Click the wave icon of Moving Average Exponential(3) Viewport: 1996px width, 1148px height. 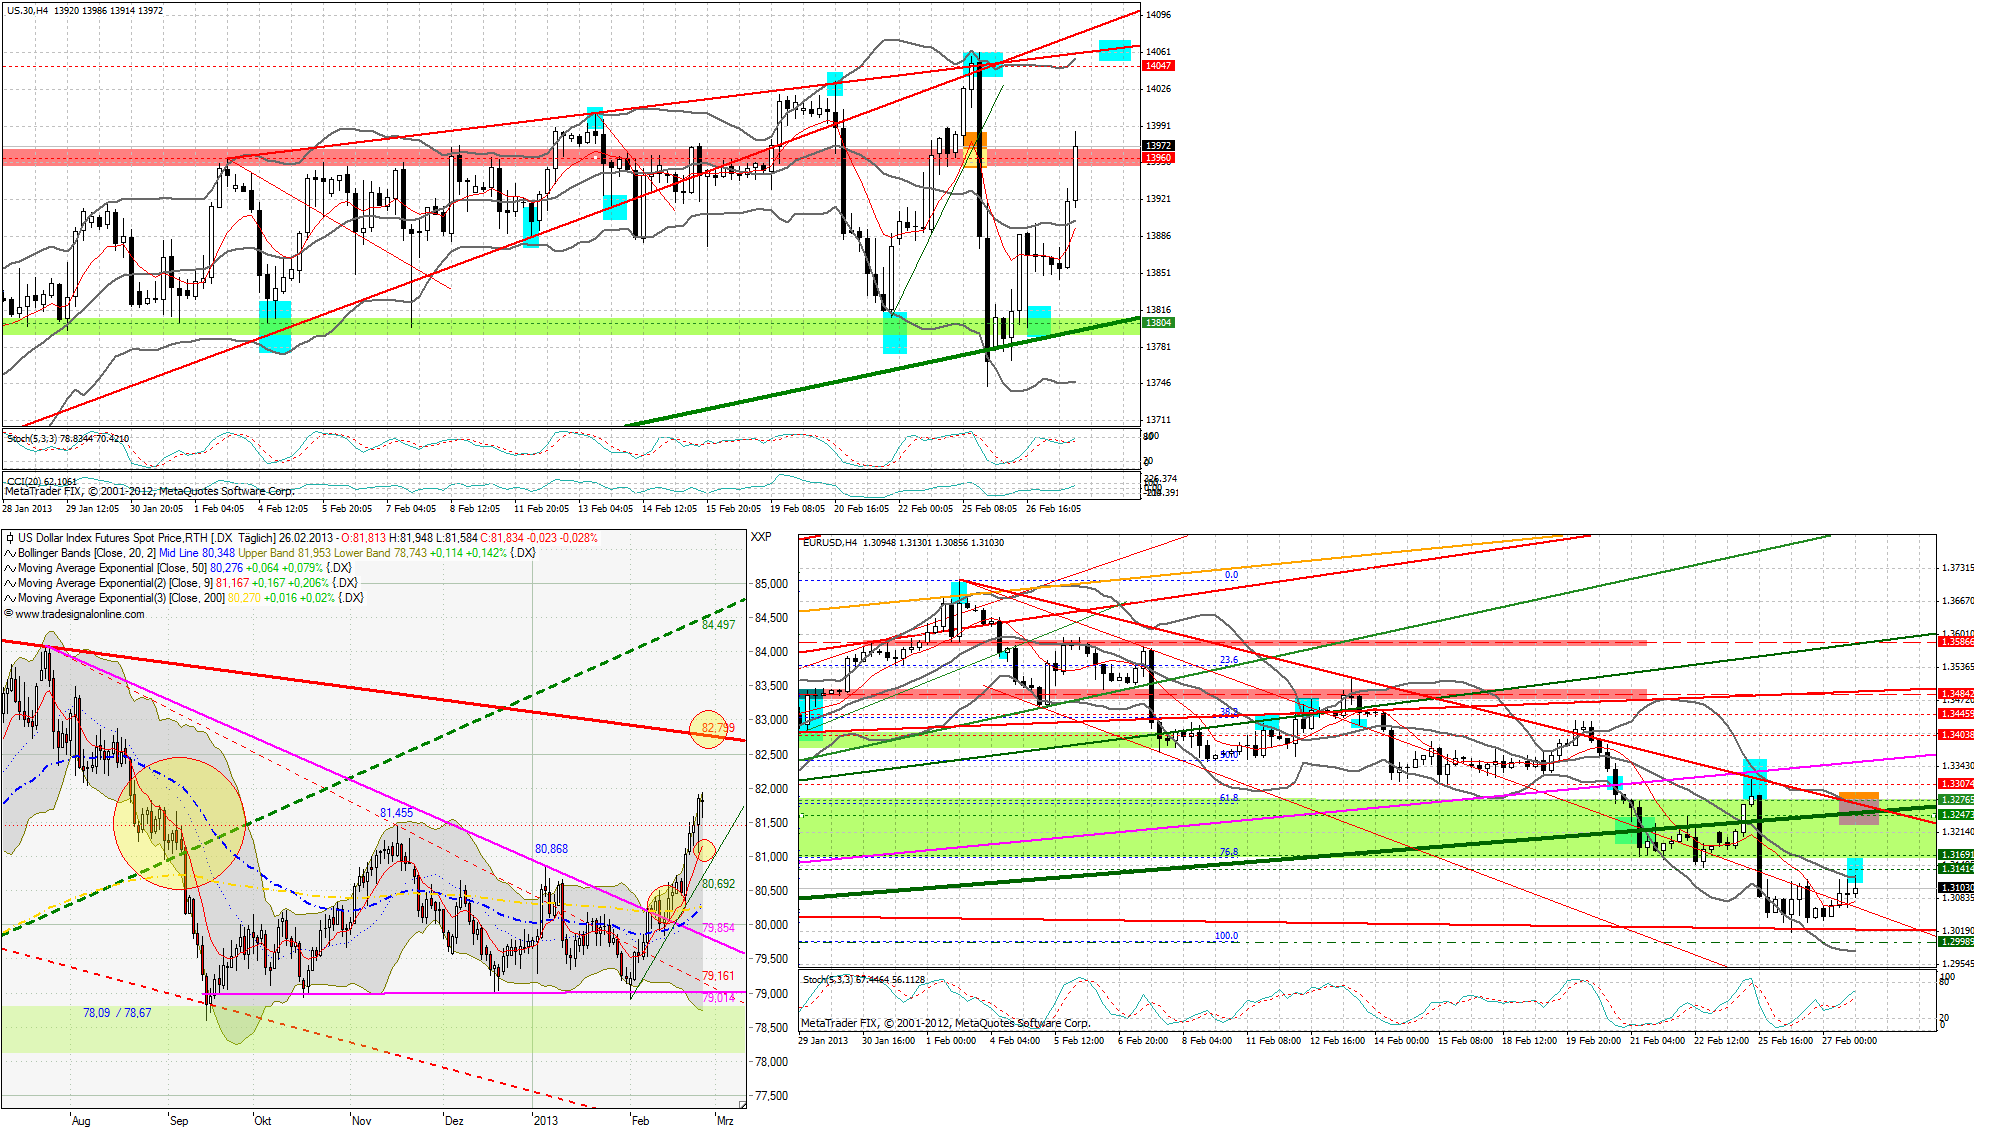tap(9, 598)
